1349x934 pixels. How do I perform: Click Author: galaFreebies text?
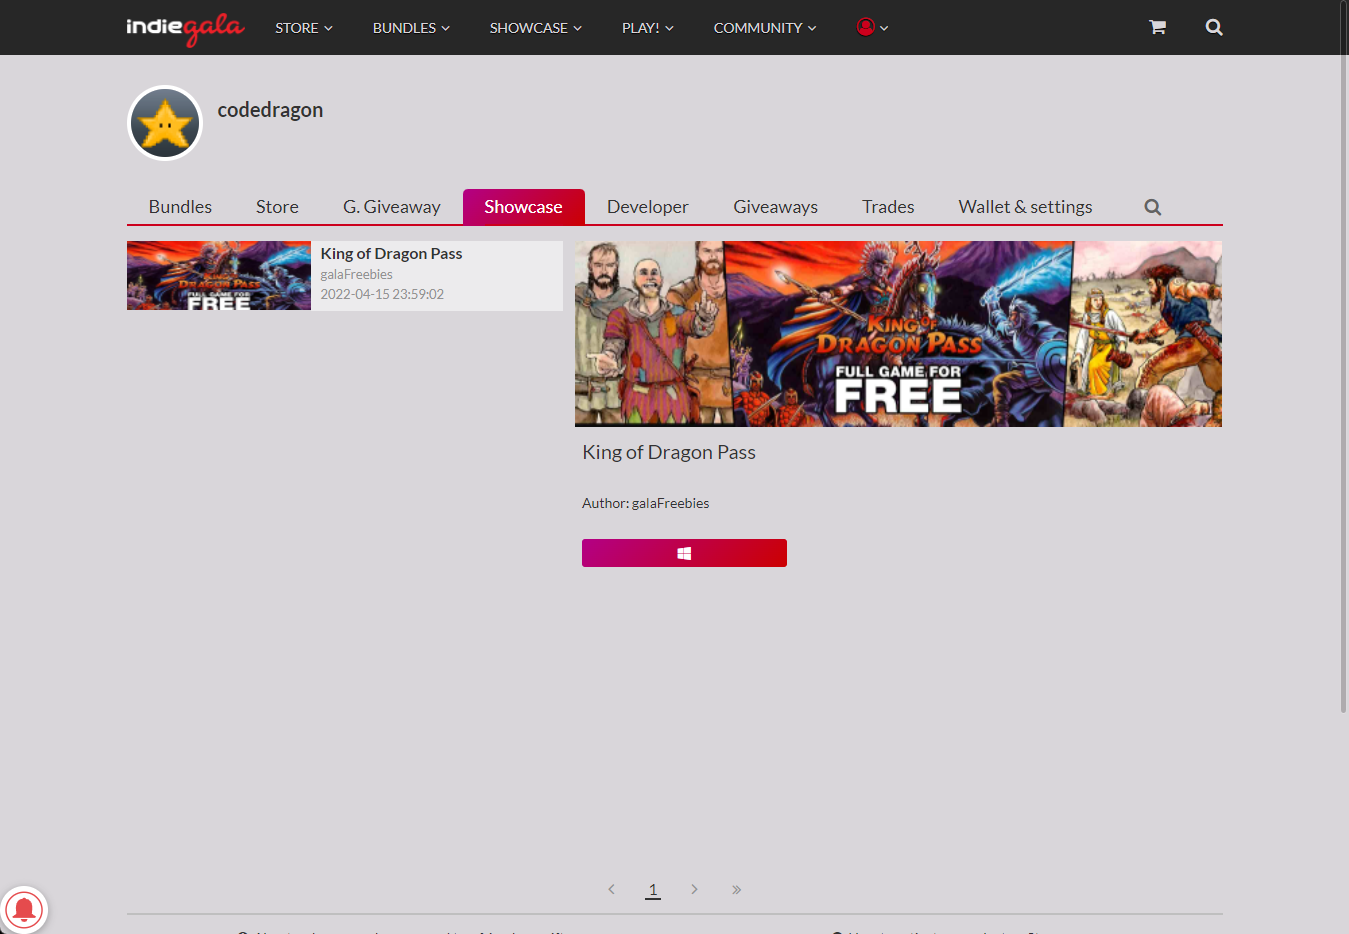645,503
